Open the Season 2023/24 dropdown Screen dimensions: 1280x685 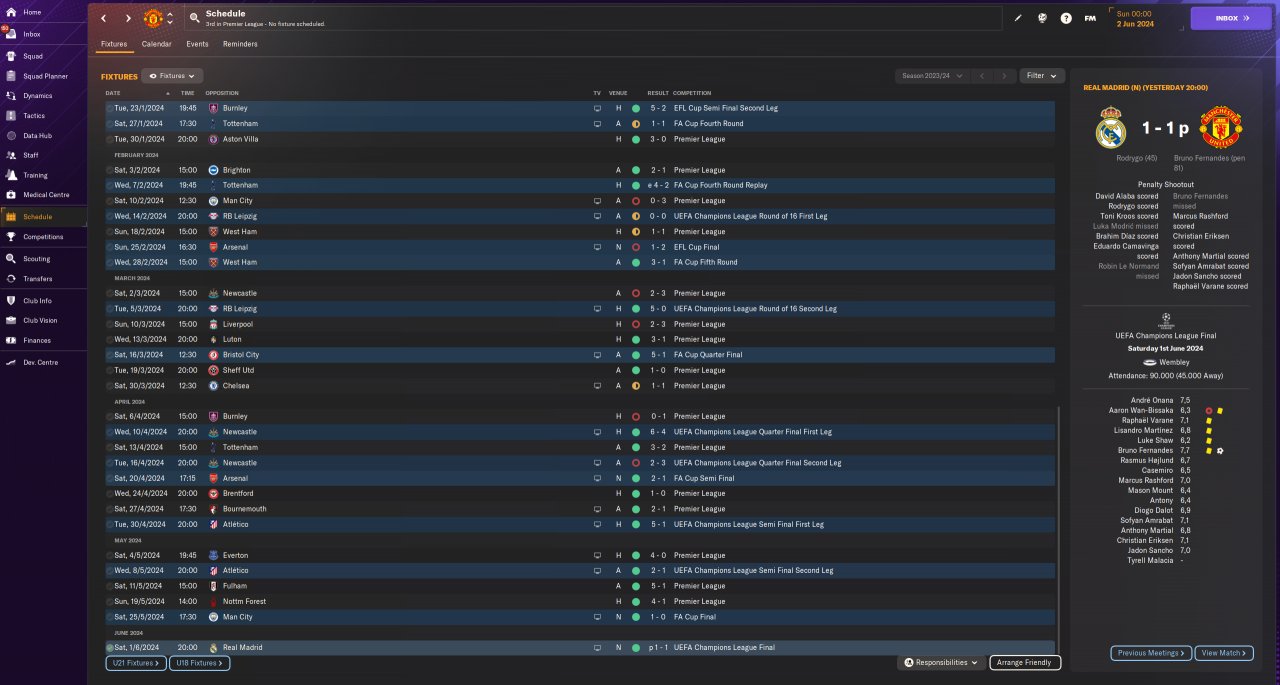[x=933, y=76]
